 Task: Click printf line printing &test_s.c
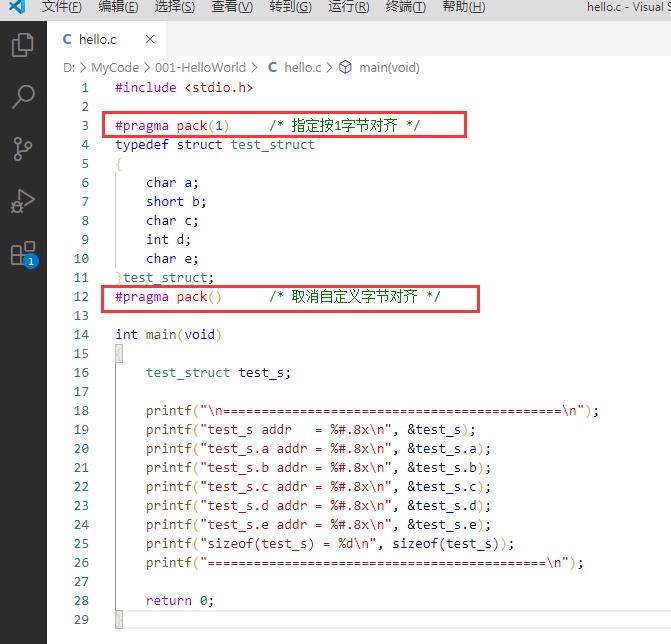coord(318,487)
